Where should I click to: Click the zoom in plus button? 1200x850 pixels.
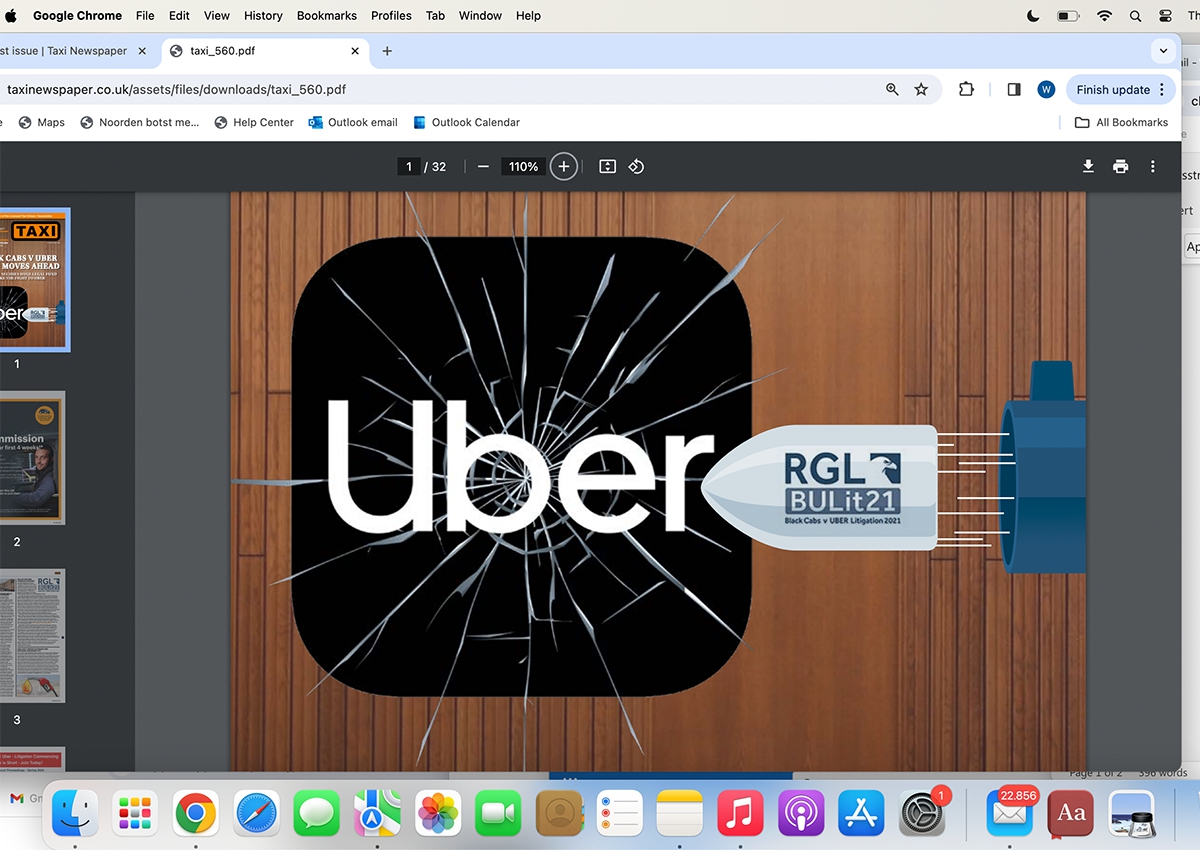564,167
